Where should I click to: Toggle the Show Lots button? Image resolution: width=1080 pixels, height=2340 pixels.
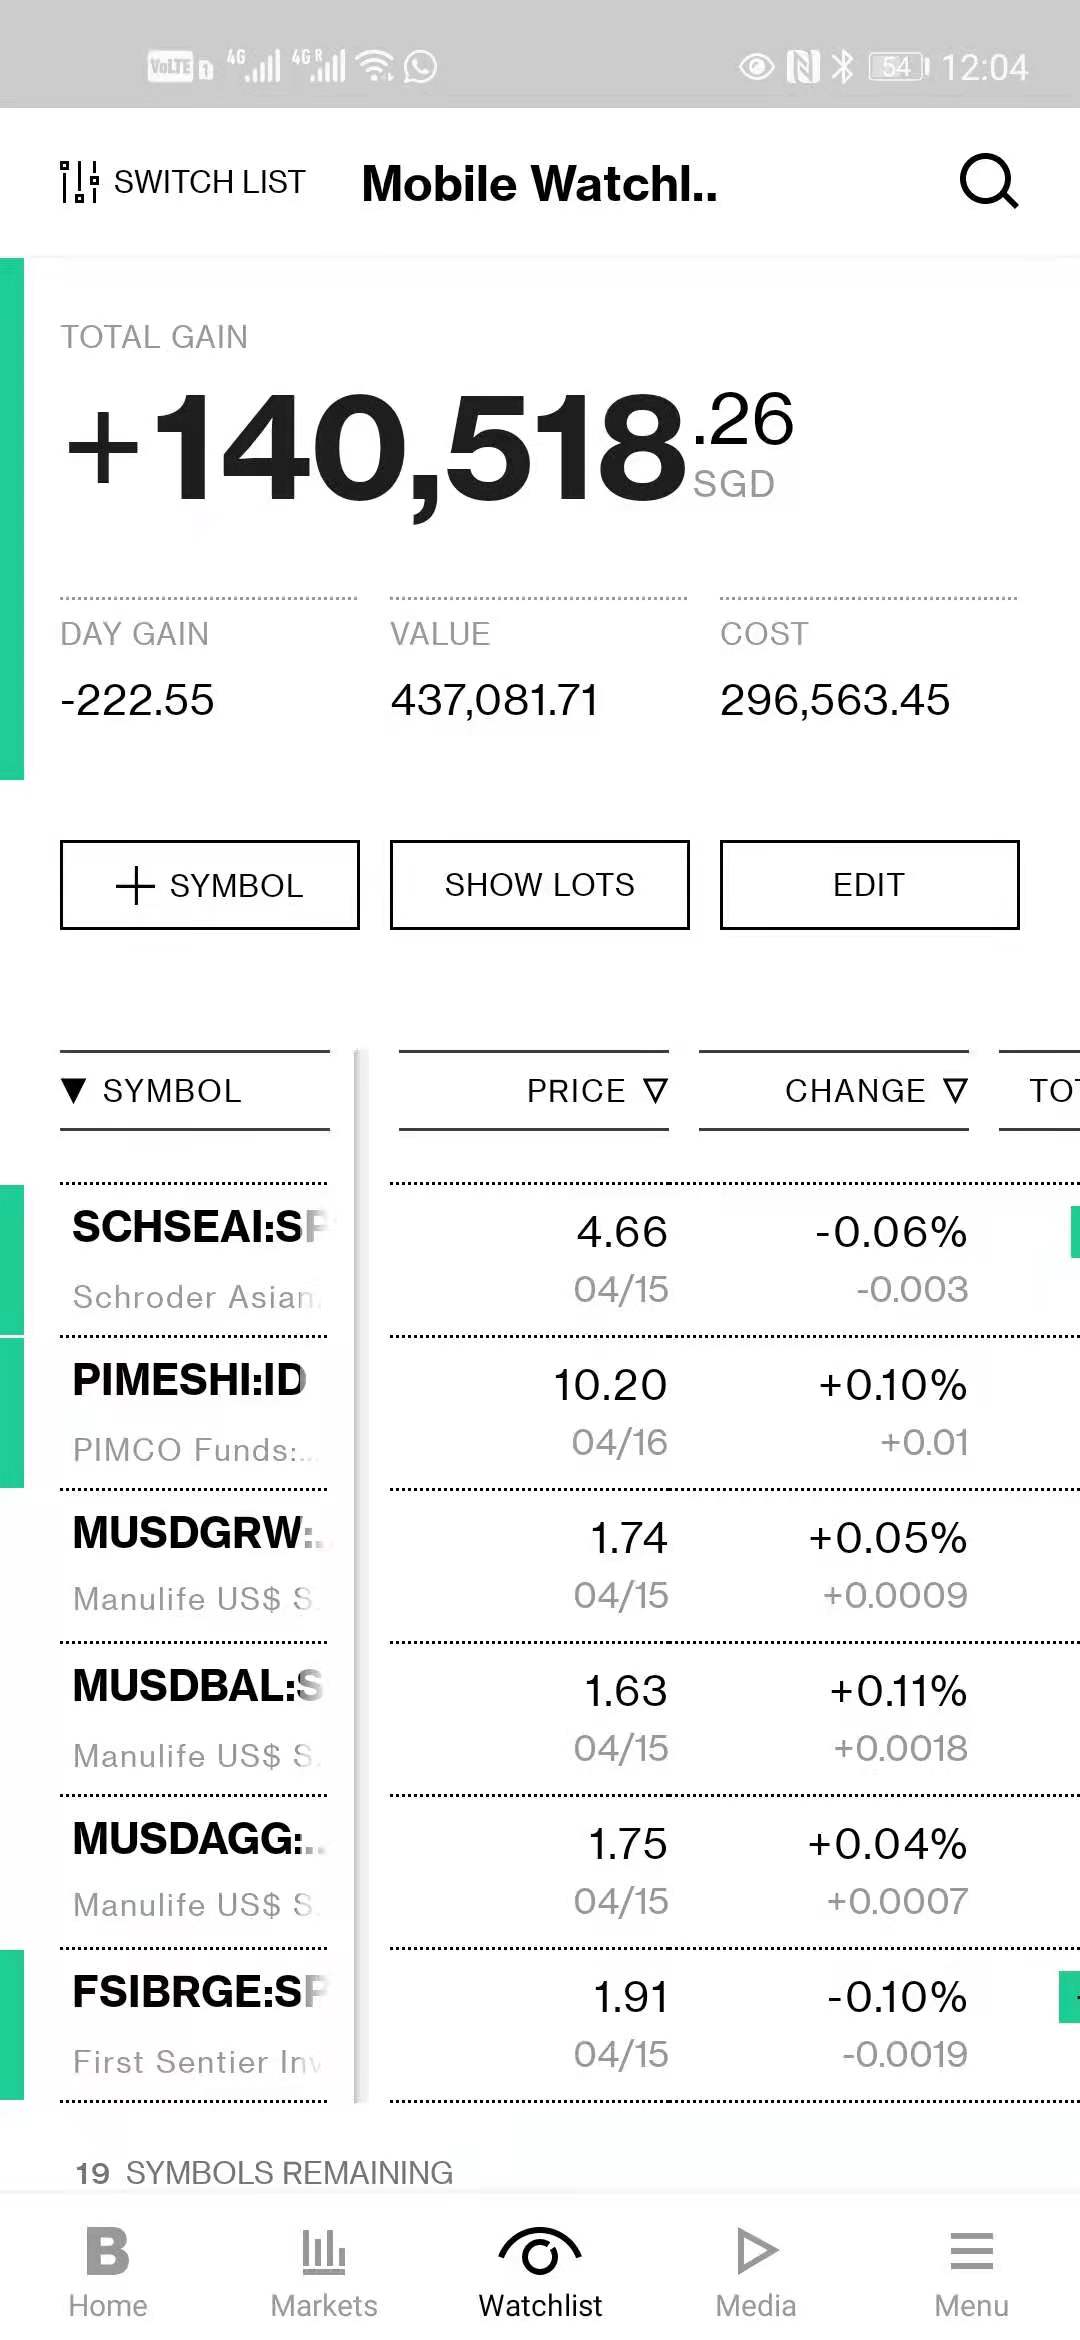[539, 885]
